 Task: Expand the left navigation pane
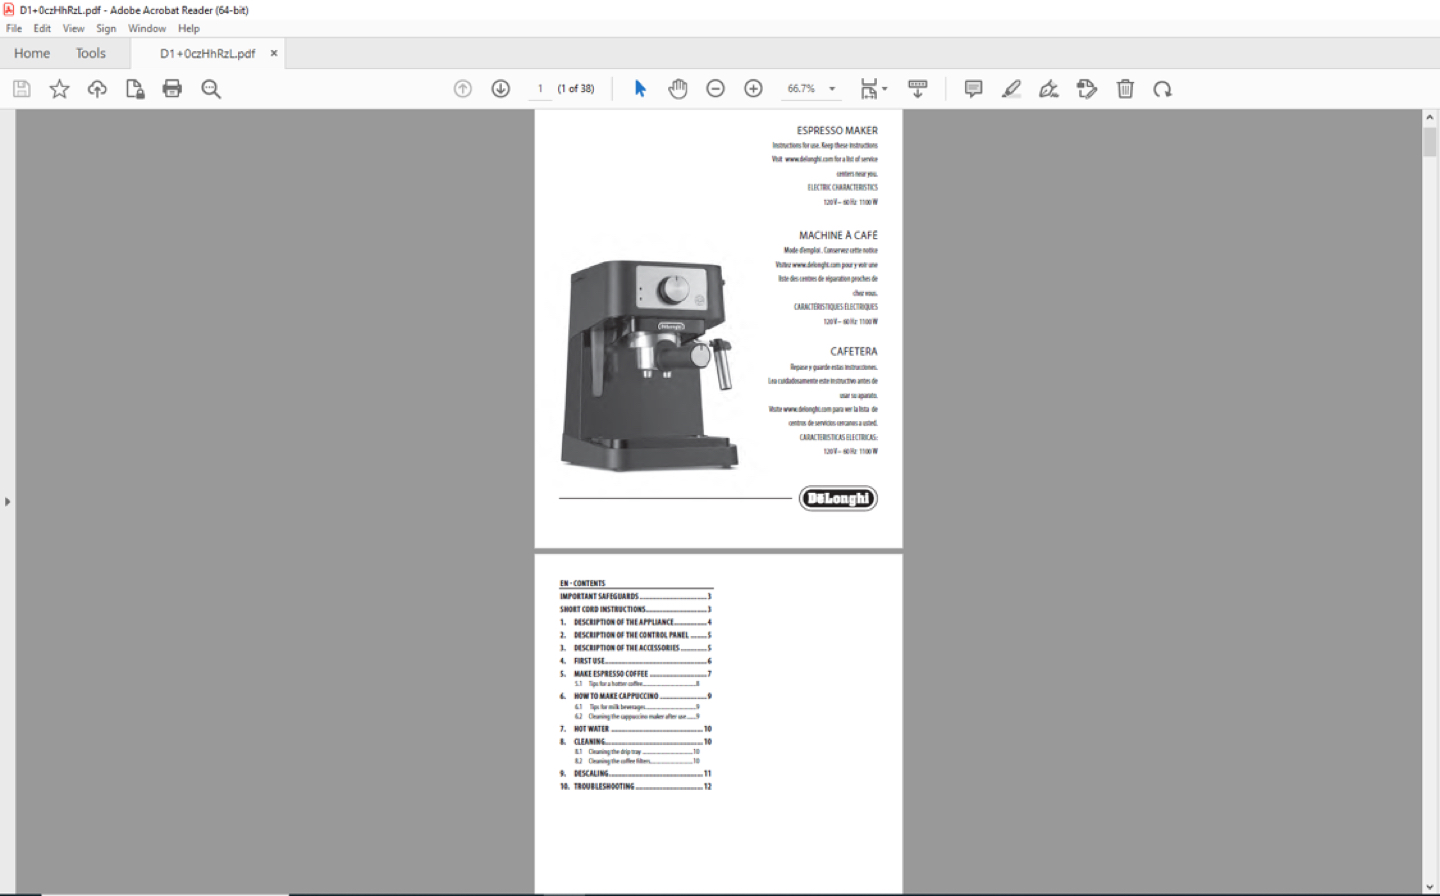click(x=7, y=501)
